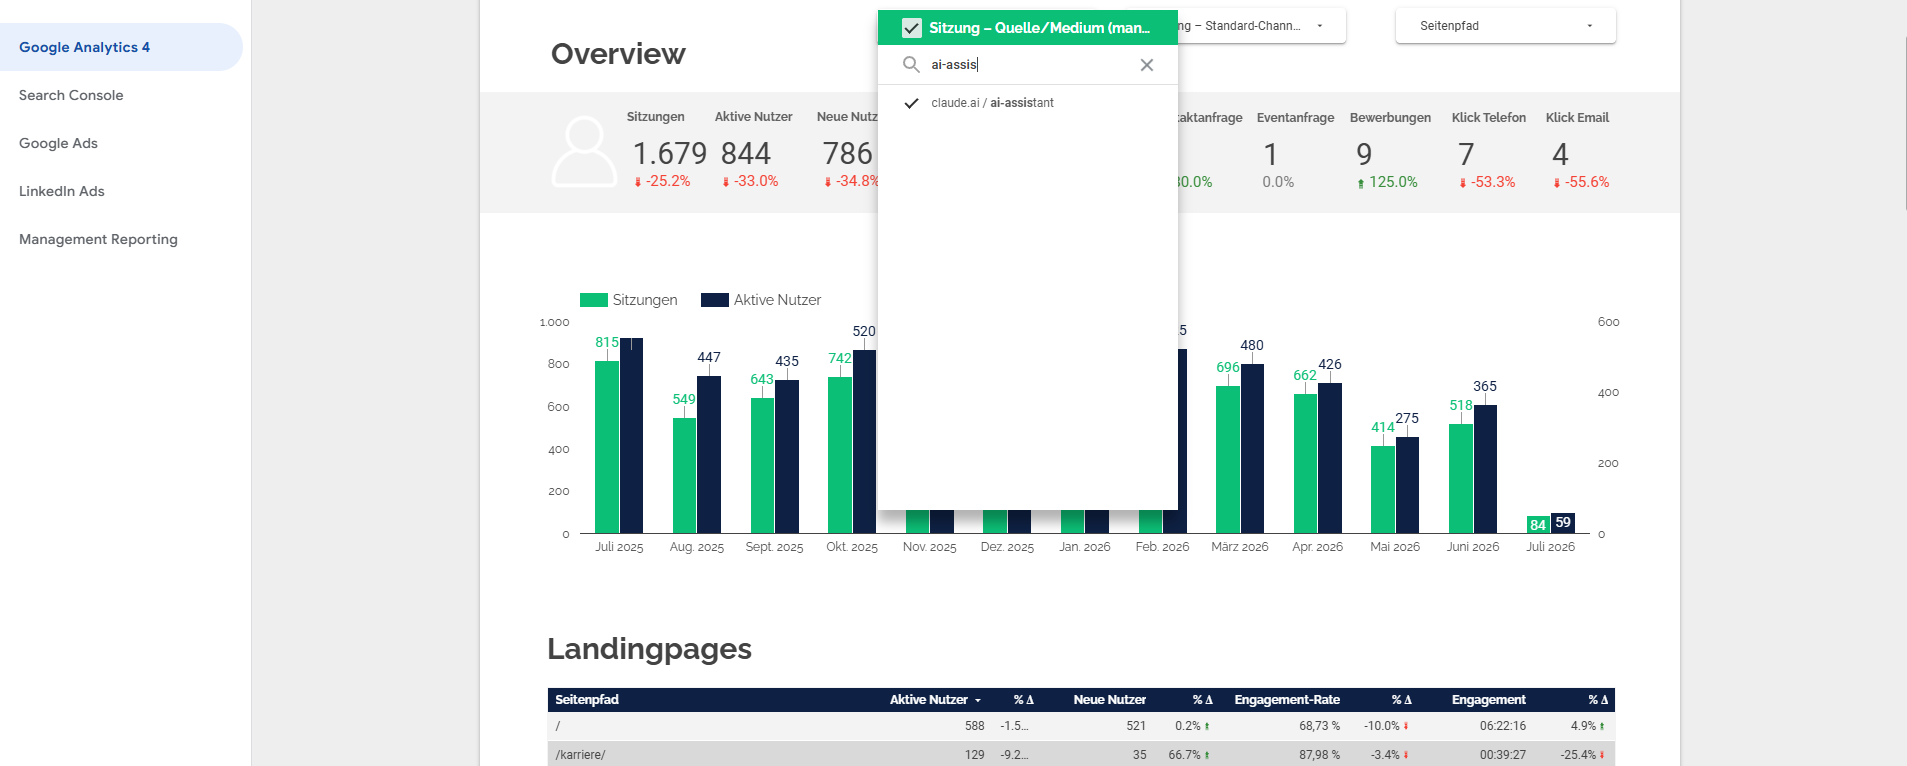Click the Aug. 2025 axis label
Viewport: 1907px width, 766px height.
click(x=697, y=547)
